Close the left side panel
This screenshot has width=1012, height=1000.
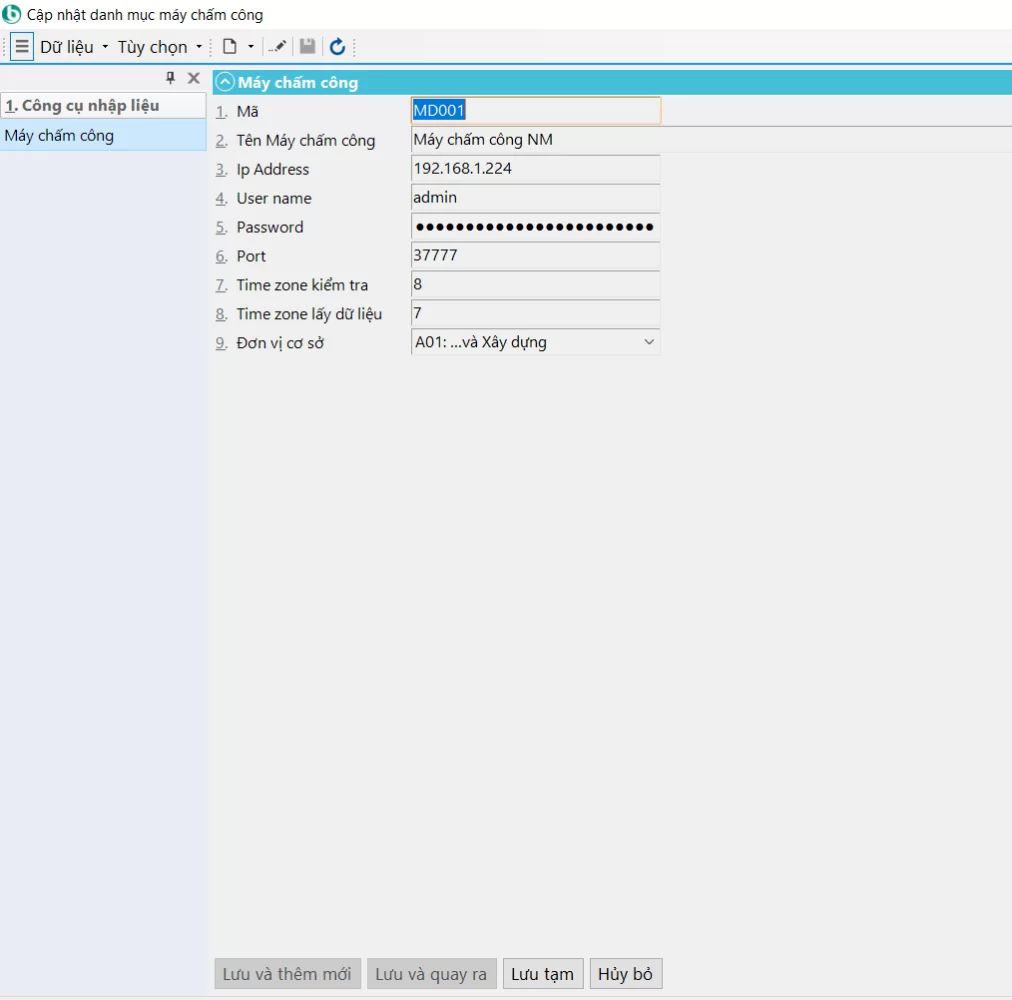tap(194, 78)
